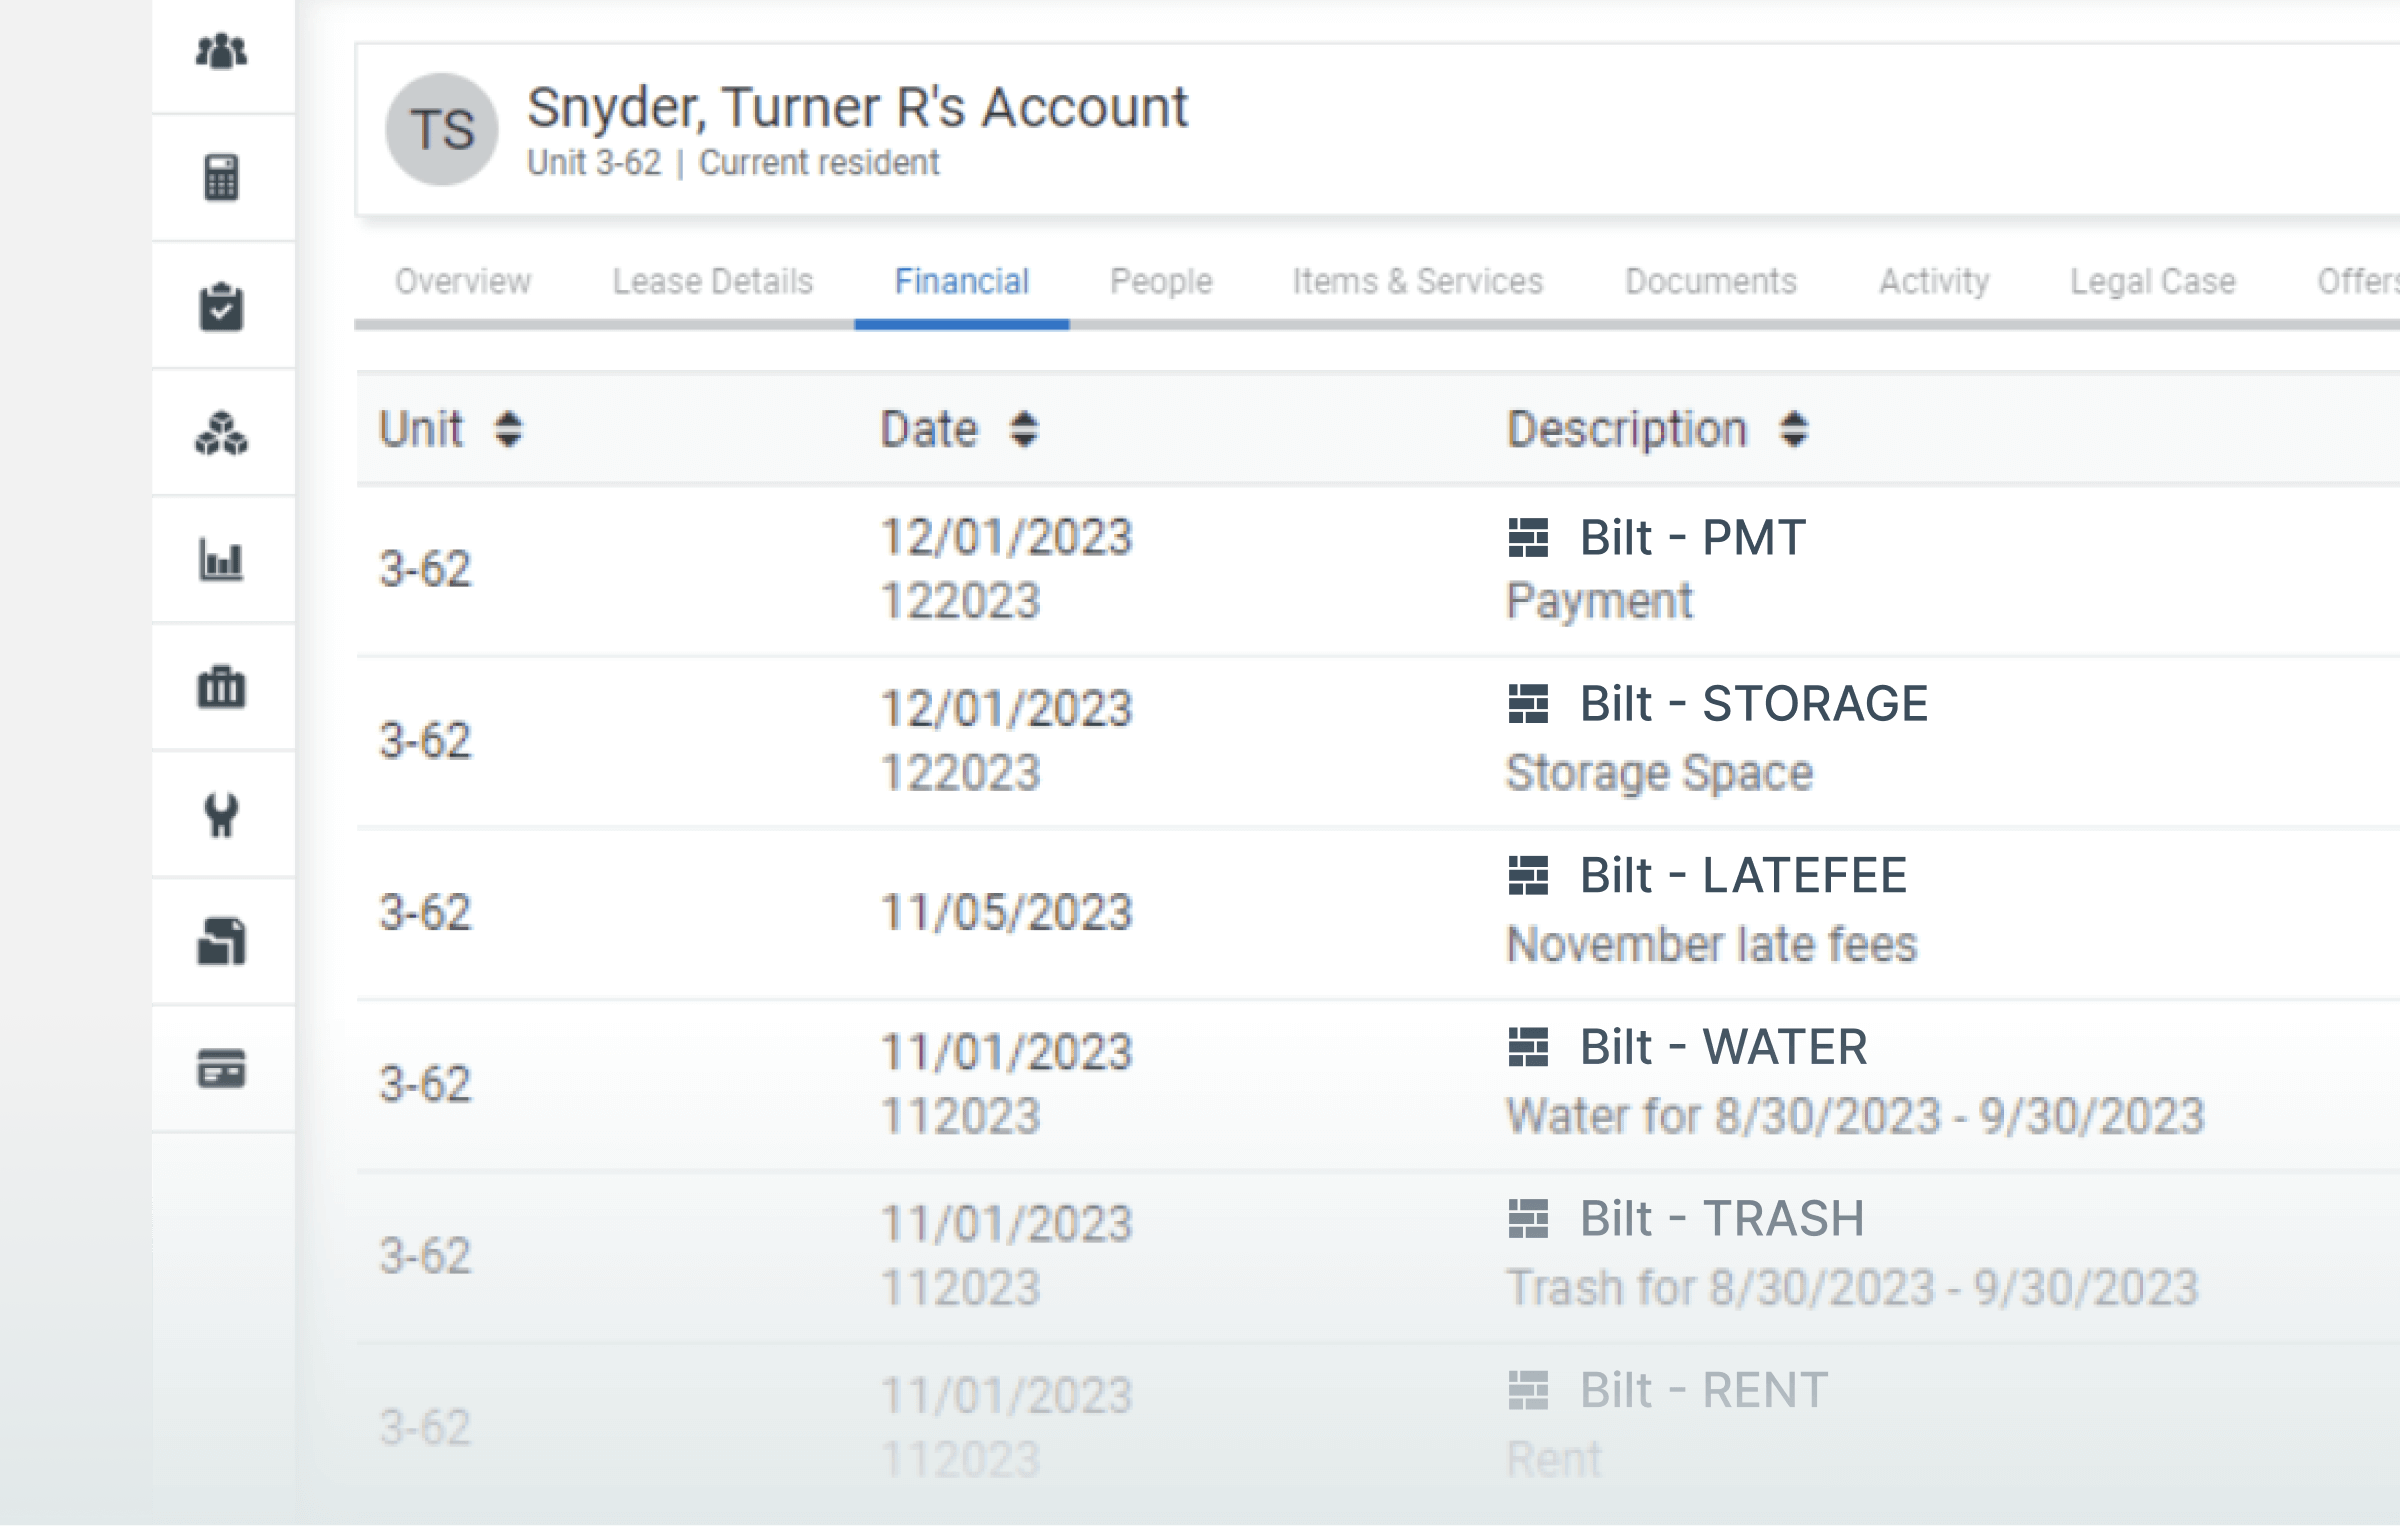Switch to the Lease Details tab
This screenshot has height=1526, width=2400.
712,282
